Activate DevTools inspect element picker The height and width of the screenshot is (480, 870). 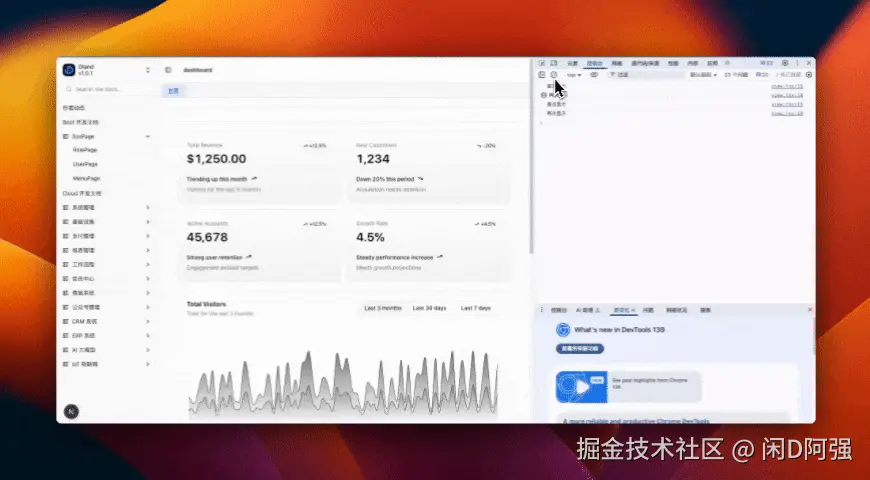(x=542, y=63)
